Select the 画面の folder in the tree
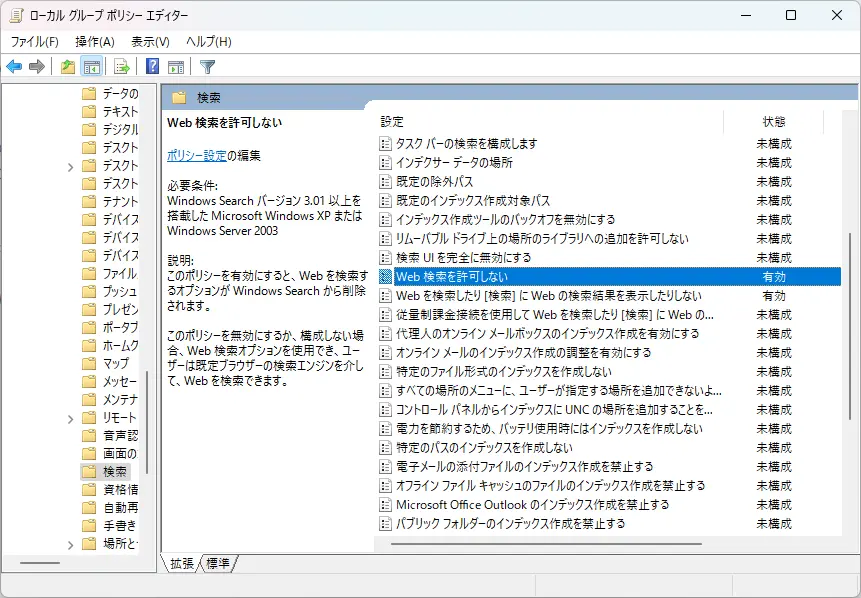 120,454
